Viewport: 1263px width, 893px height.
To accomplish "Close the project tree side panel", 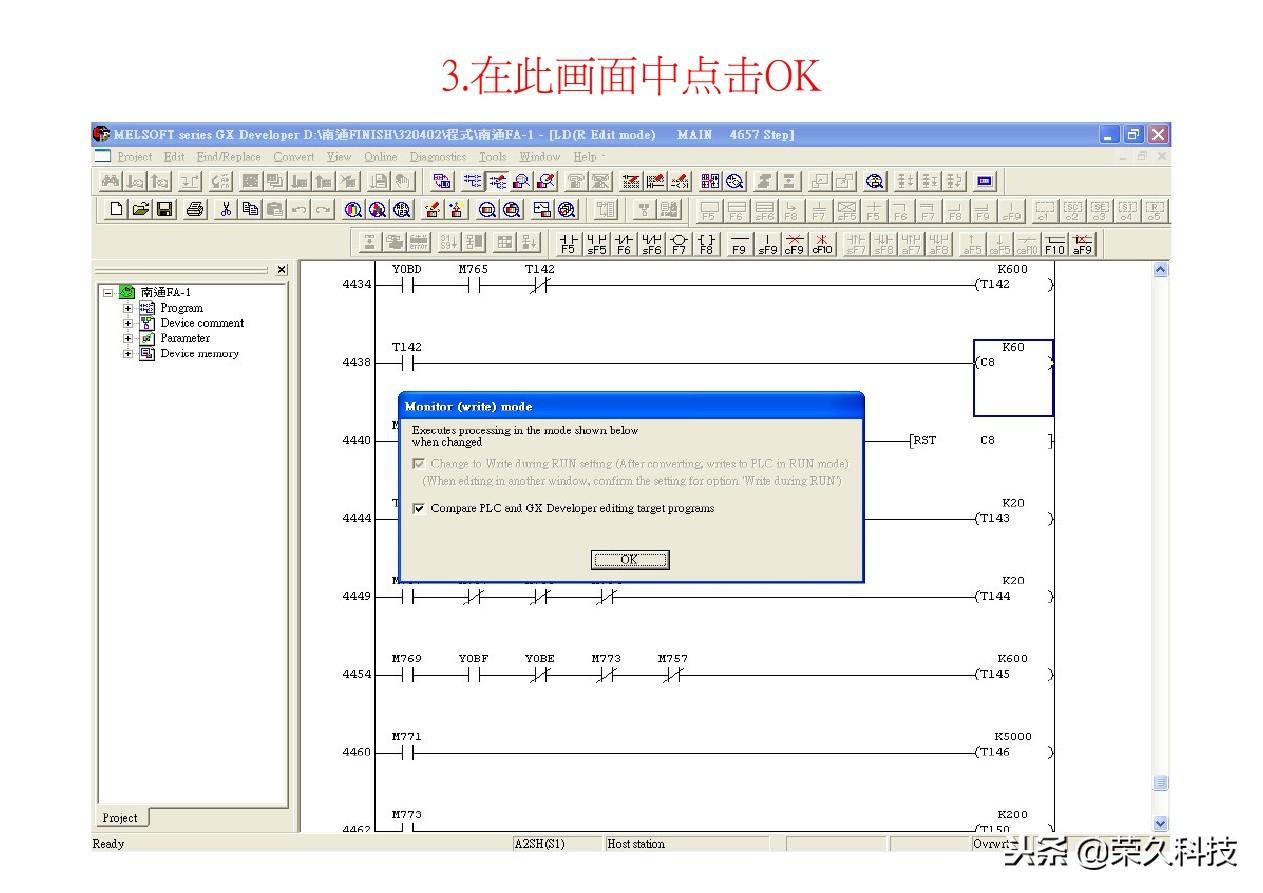I will [x=281, y=270].
